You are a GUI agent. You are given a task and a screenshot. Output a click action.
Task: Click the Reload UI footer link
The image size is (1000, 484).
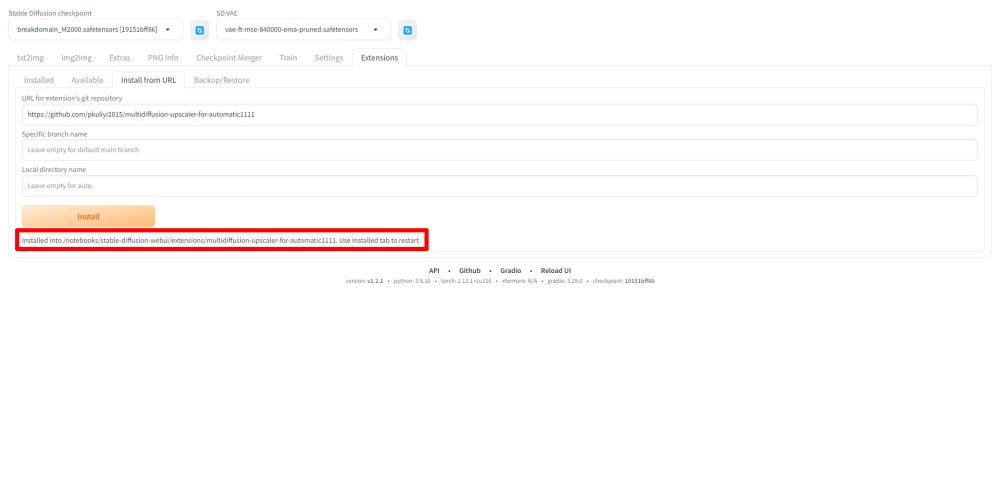coord(556,271)
